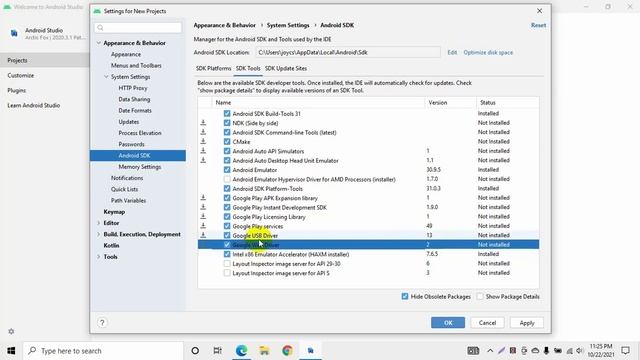Uncheck Android SDK Build-Tools 31
640x360 pixels.
(227, 113)
